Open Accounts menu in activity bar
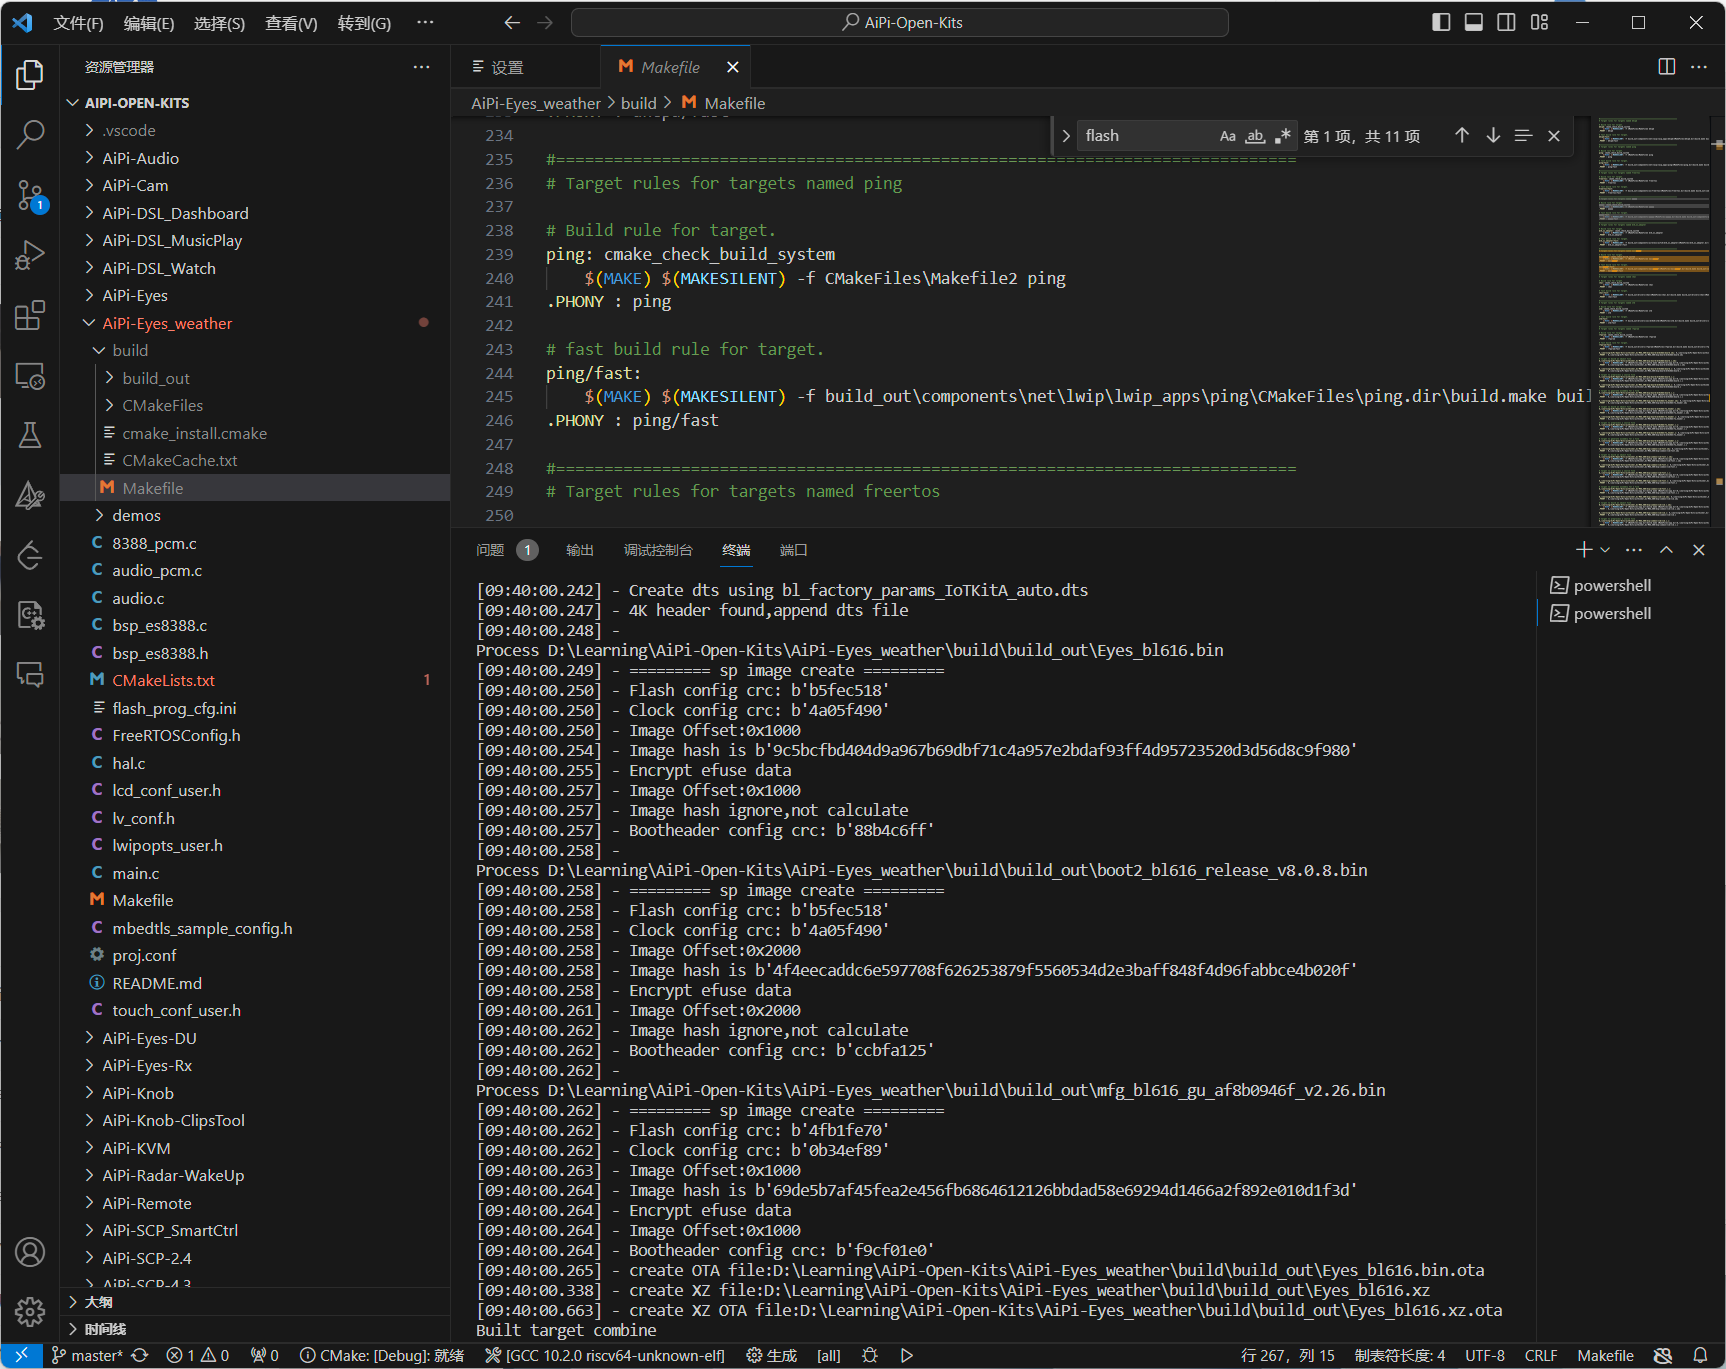 click(x=30, y=1252)
